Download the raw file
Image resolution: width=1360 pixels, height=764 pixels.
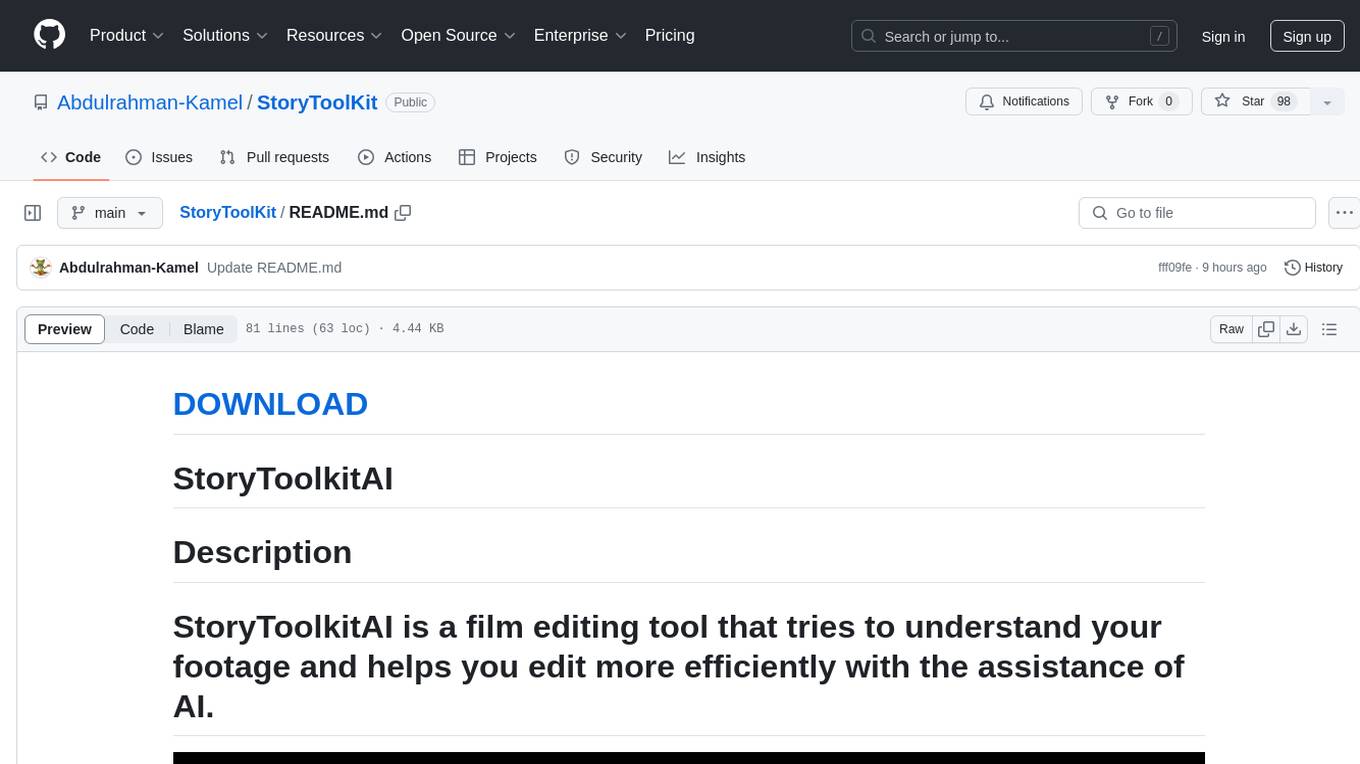pyautogui.click(x=1294, y=329)
